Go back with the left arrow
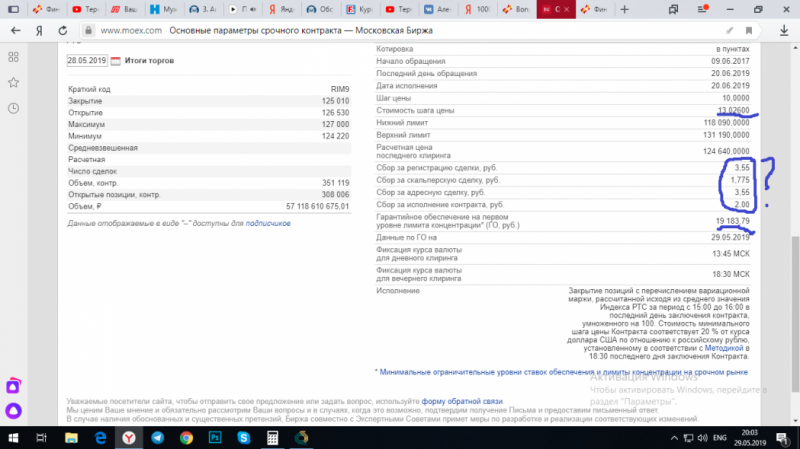Screen dimensions: 800x449 16,31
